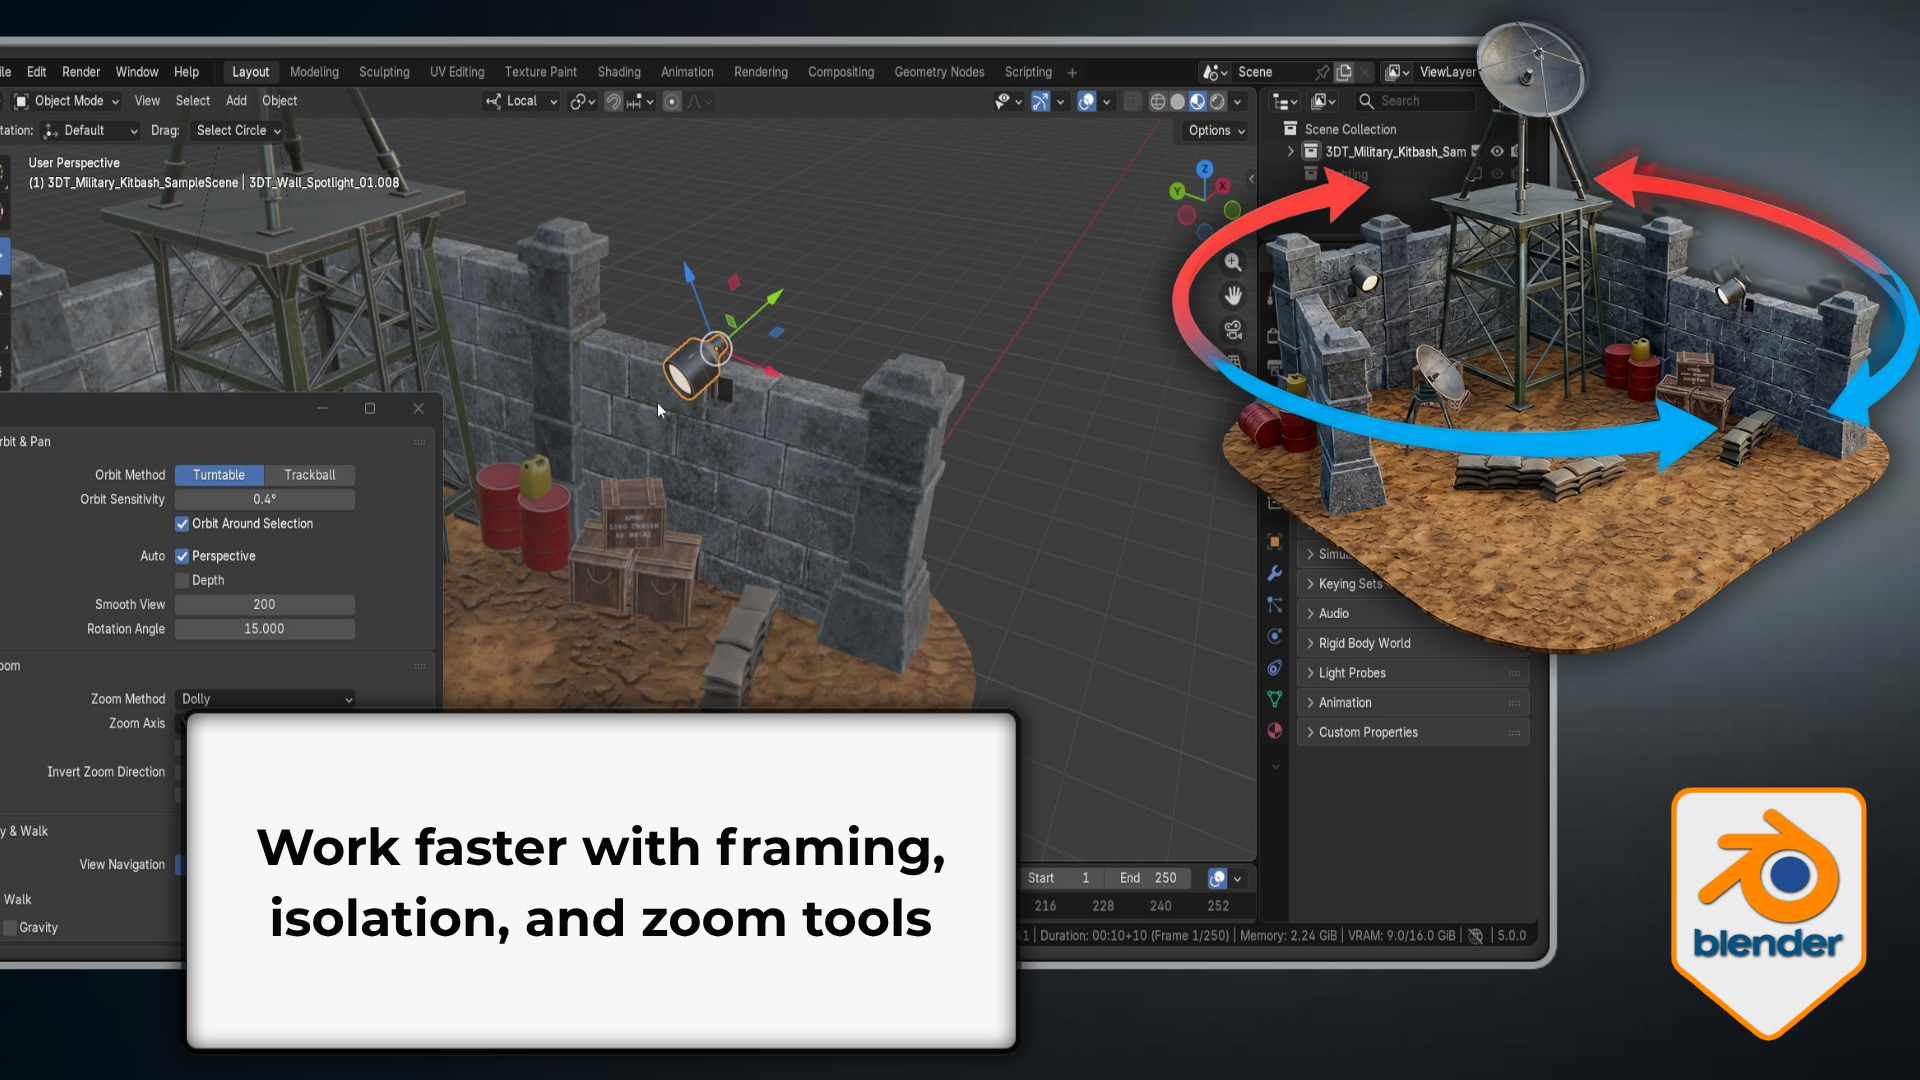Viewport: 1920px width, 1080px height.
Task: Open the Object Data green triangle tab
Action: [x=1274, y=699]
